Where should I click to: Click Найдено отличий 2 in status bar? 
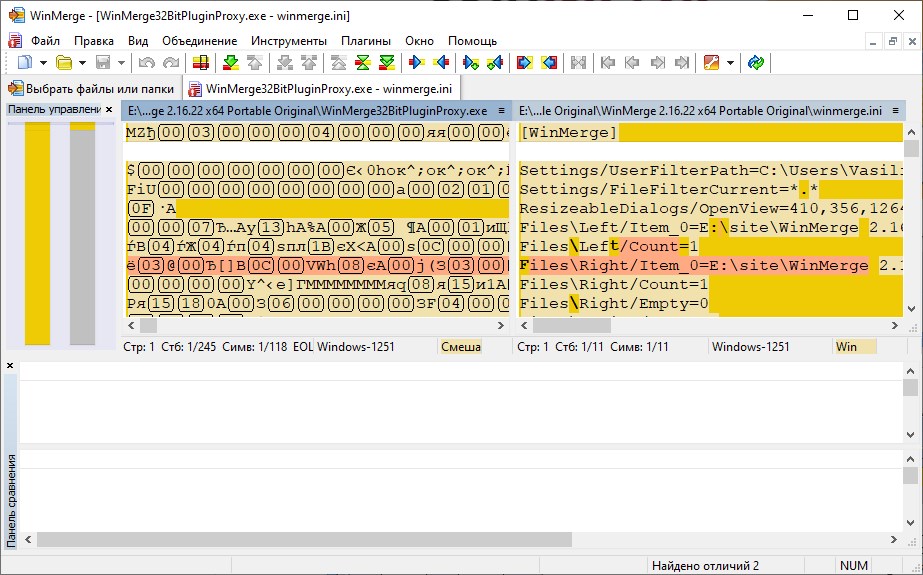705,566
